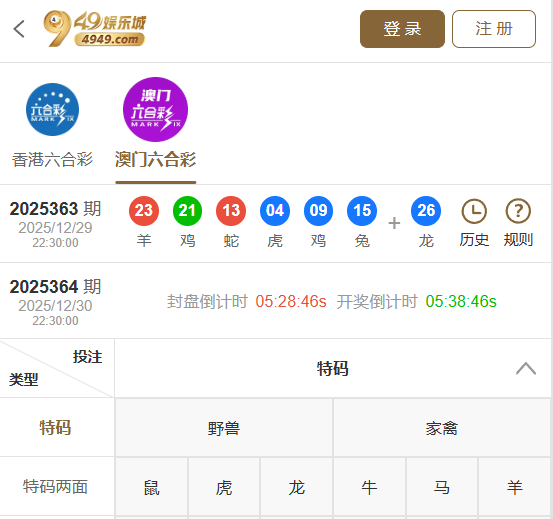
Task: Click the green countdown 05:38:46s
Action: tap(461, 302)
